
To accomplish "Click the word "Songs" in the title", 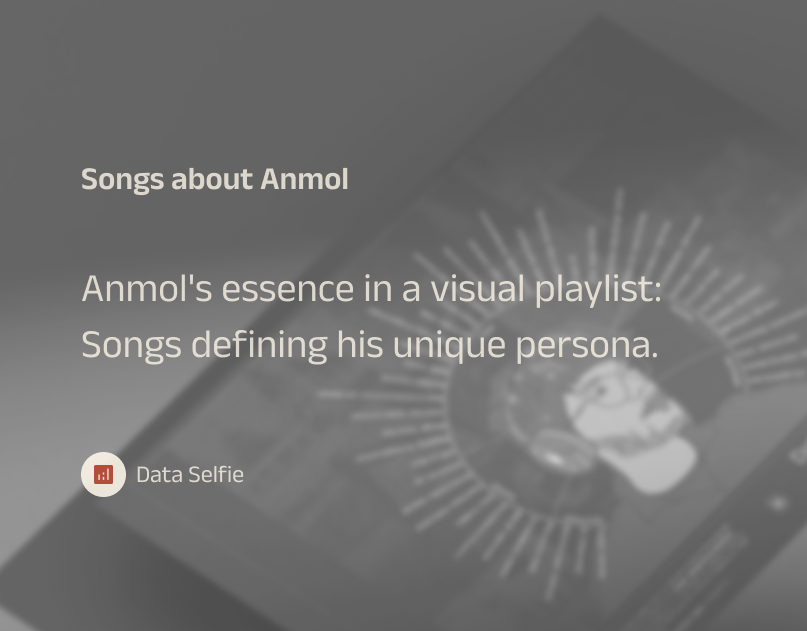I will click(x=122, y=180).
